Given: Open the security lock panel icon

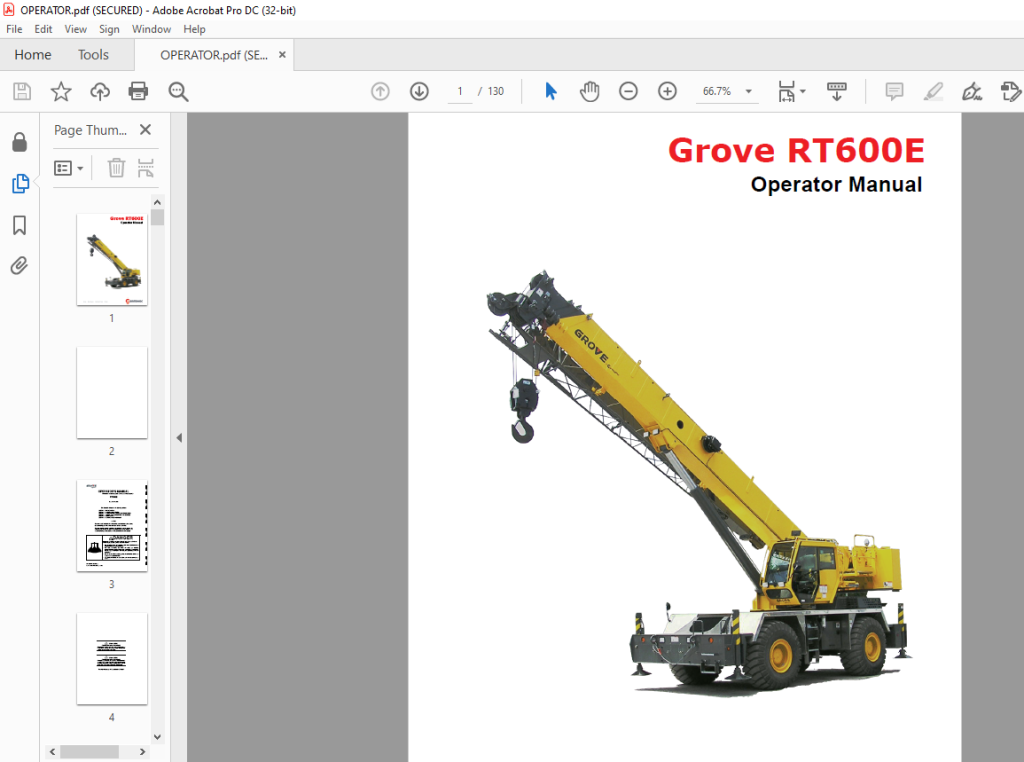Looking at the screenshot, I should [x=20, y=142].
